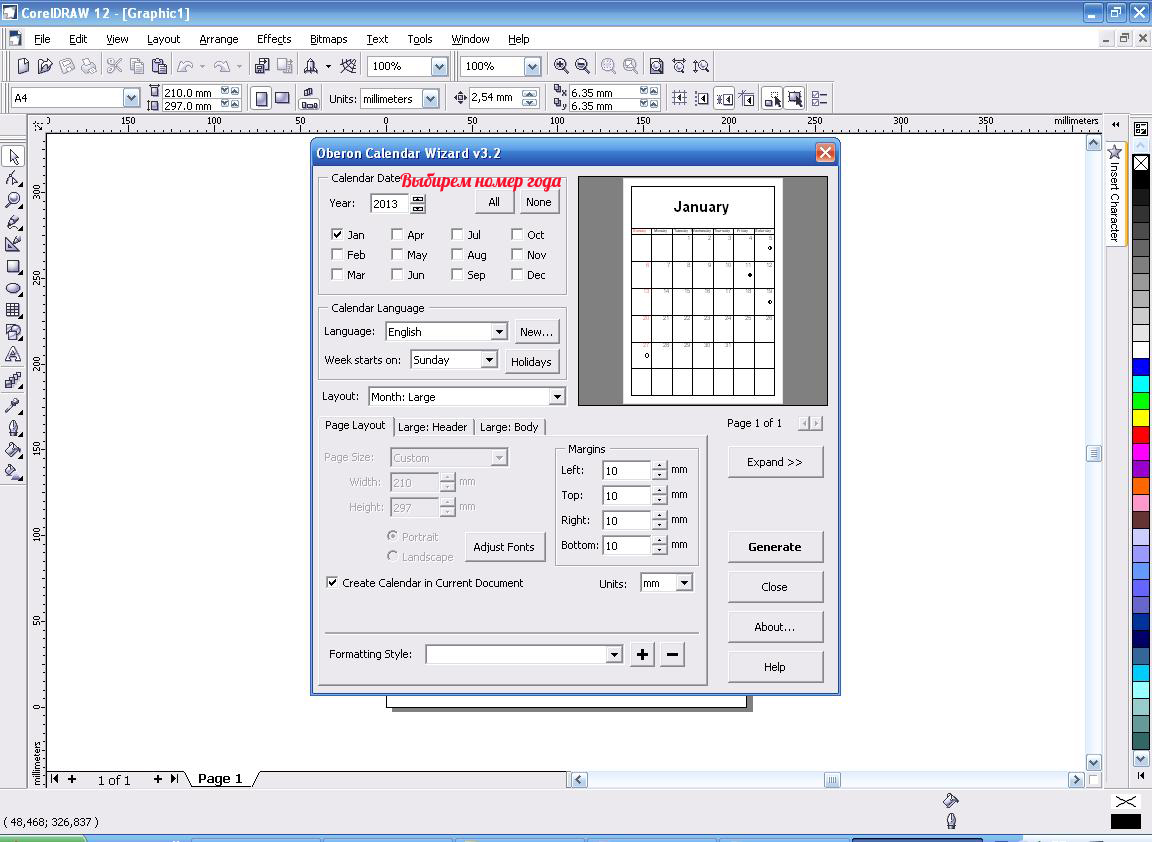Click the minus remove formatting style button
Viewport: 1152px width, 842px height.
tap(672, 654)
